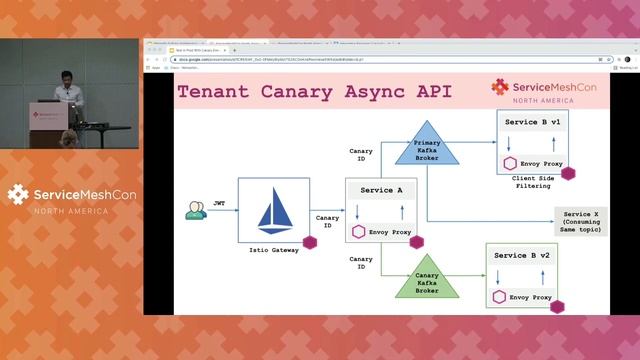Open the Reading List button
The width and height of the screenshot is (640, 360).
625,68
